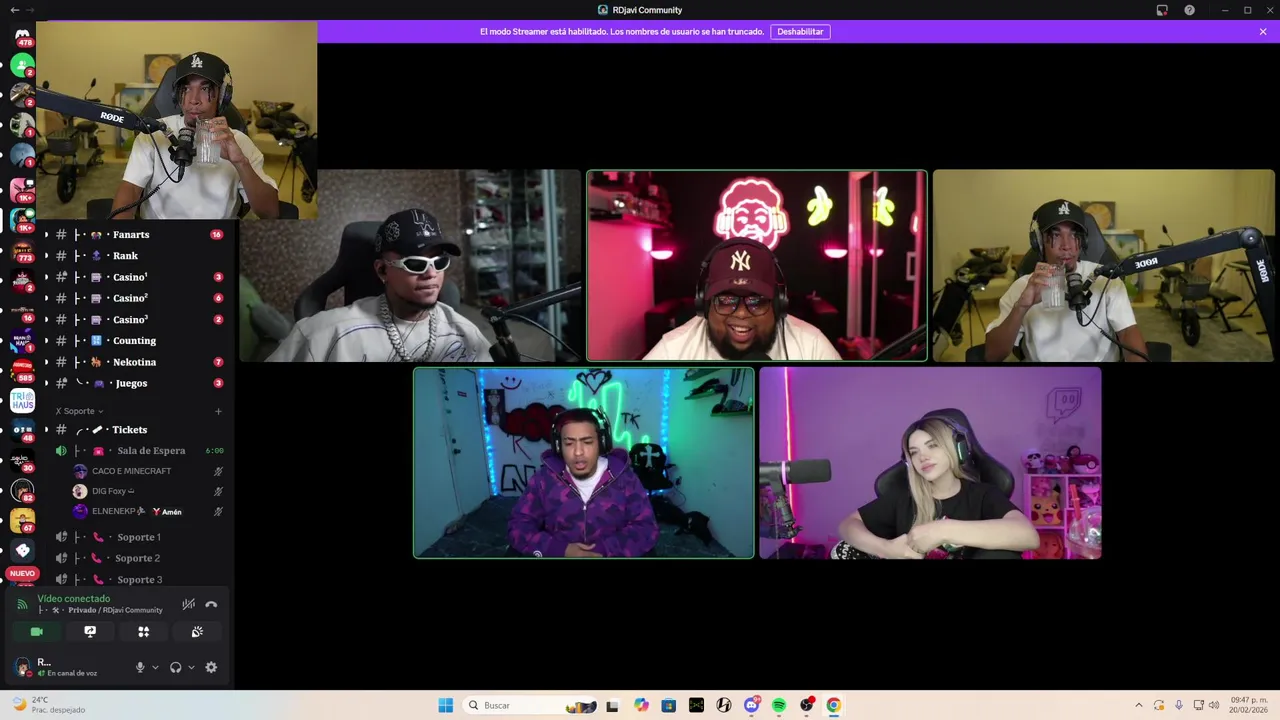Click the Video conectado status text
This screenshot has height=720, width=1280.
click(x=74, y=599)
